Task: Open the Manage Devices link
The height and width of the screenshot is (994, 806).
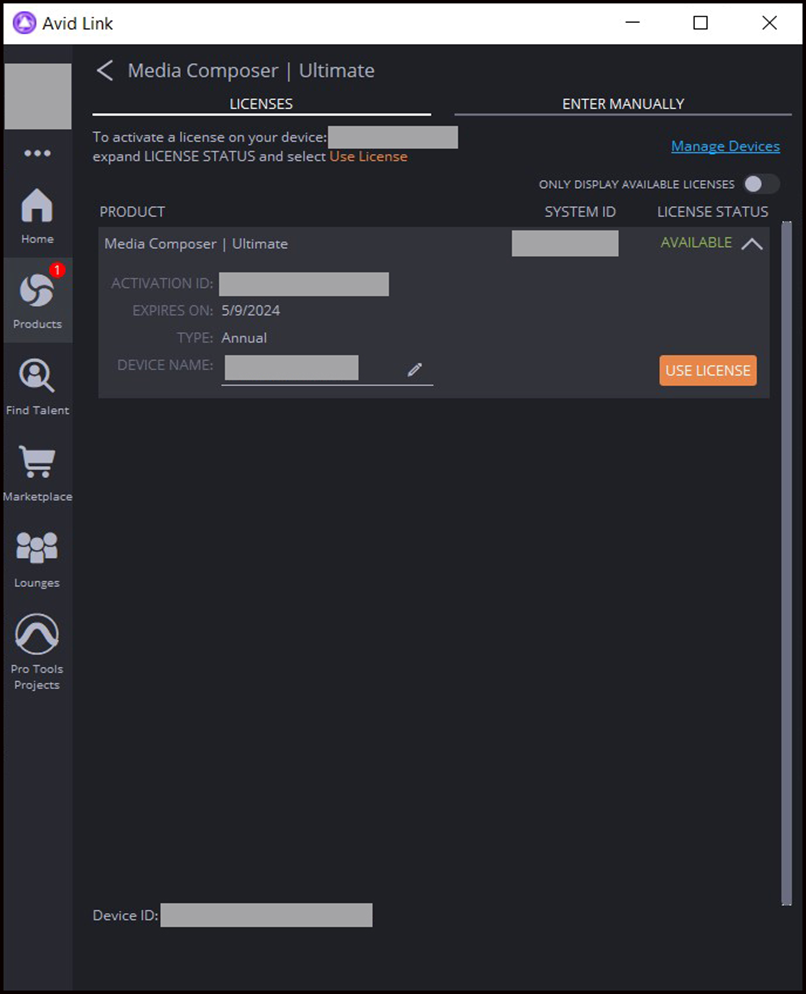Action: (x=725, y=146)
